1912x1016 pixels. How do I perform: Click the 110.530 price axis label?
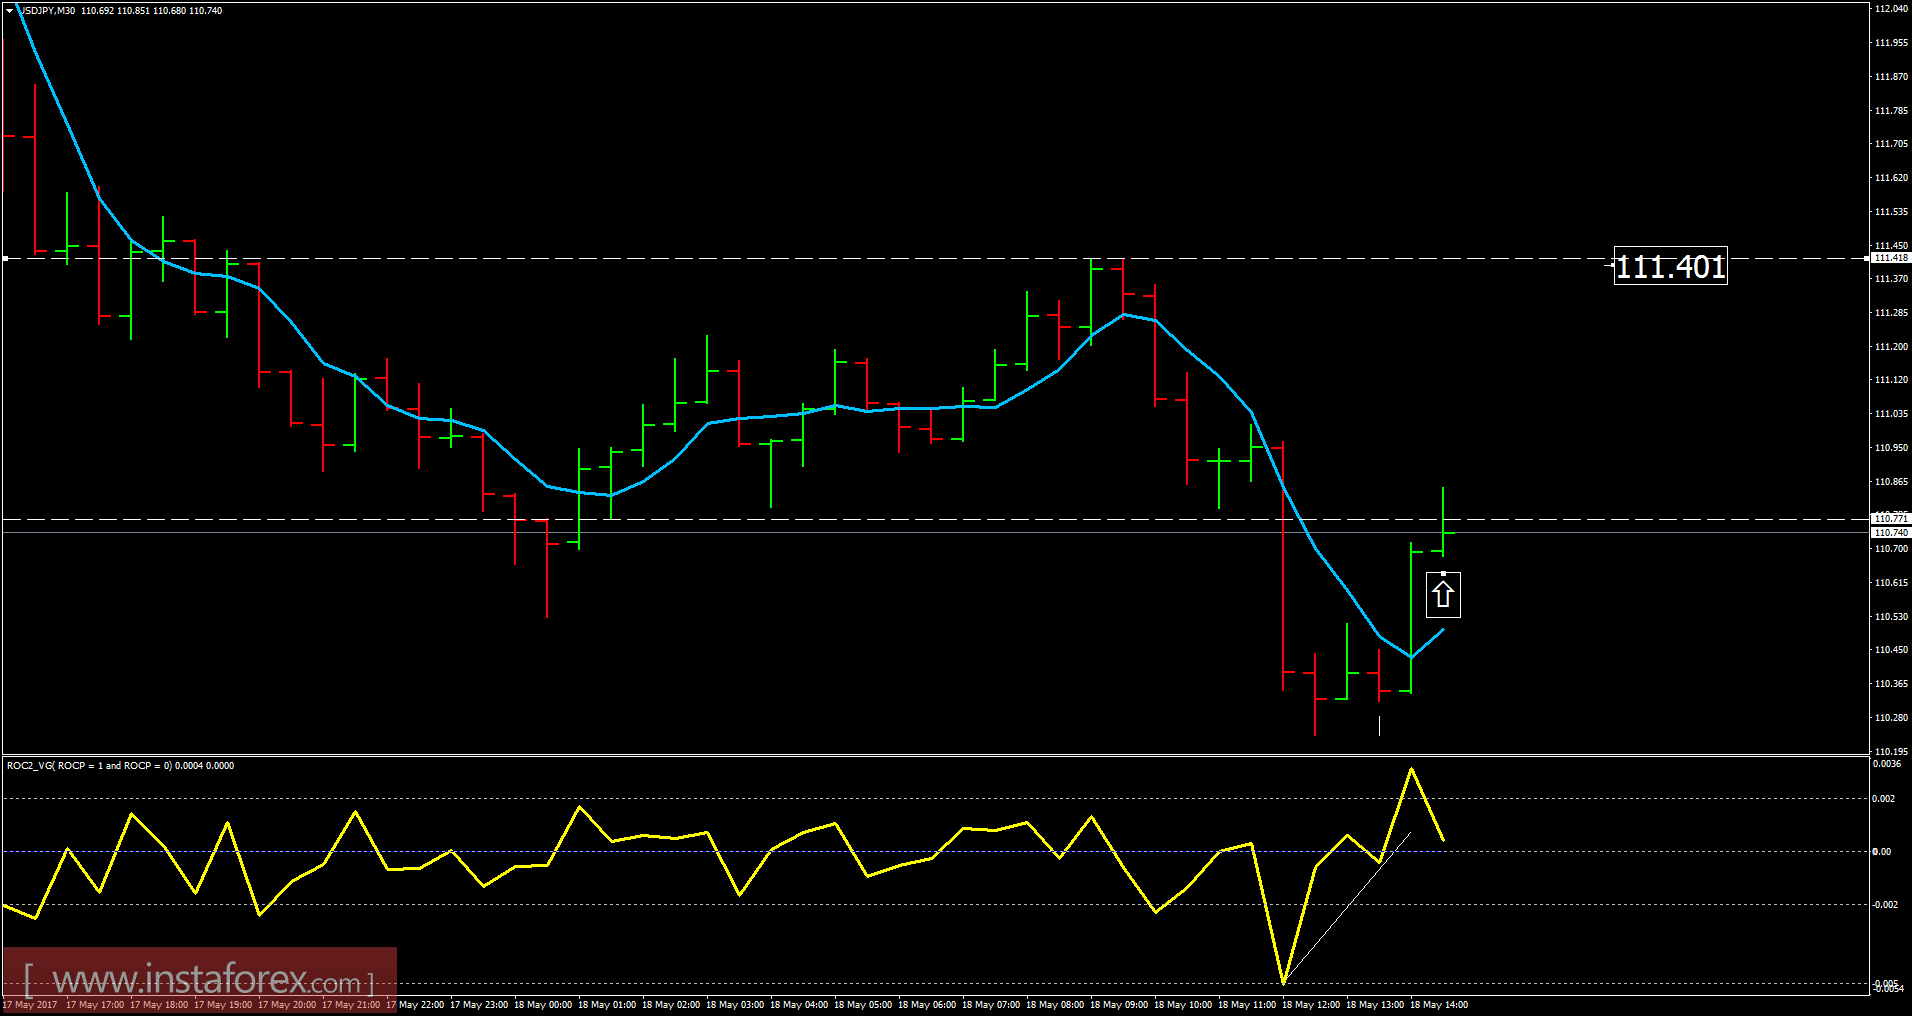1891,617
